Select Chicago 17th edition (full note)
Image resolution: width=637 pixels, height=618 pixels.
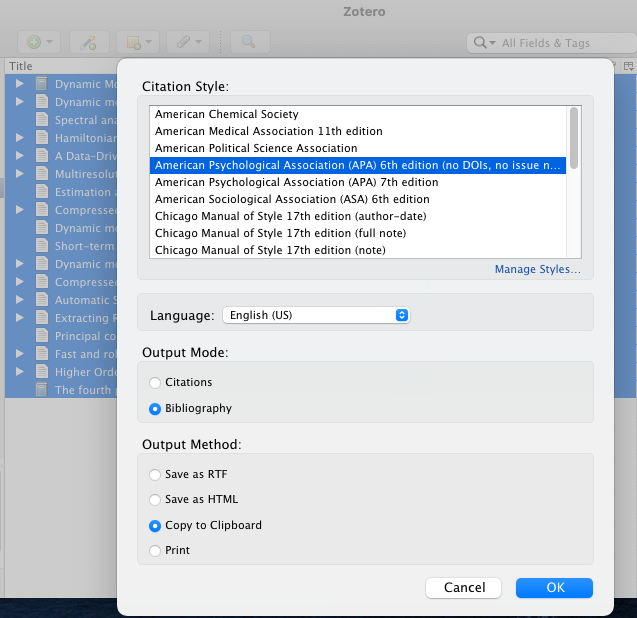point(358,233)
